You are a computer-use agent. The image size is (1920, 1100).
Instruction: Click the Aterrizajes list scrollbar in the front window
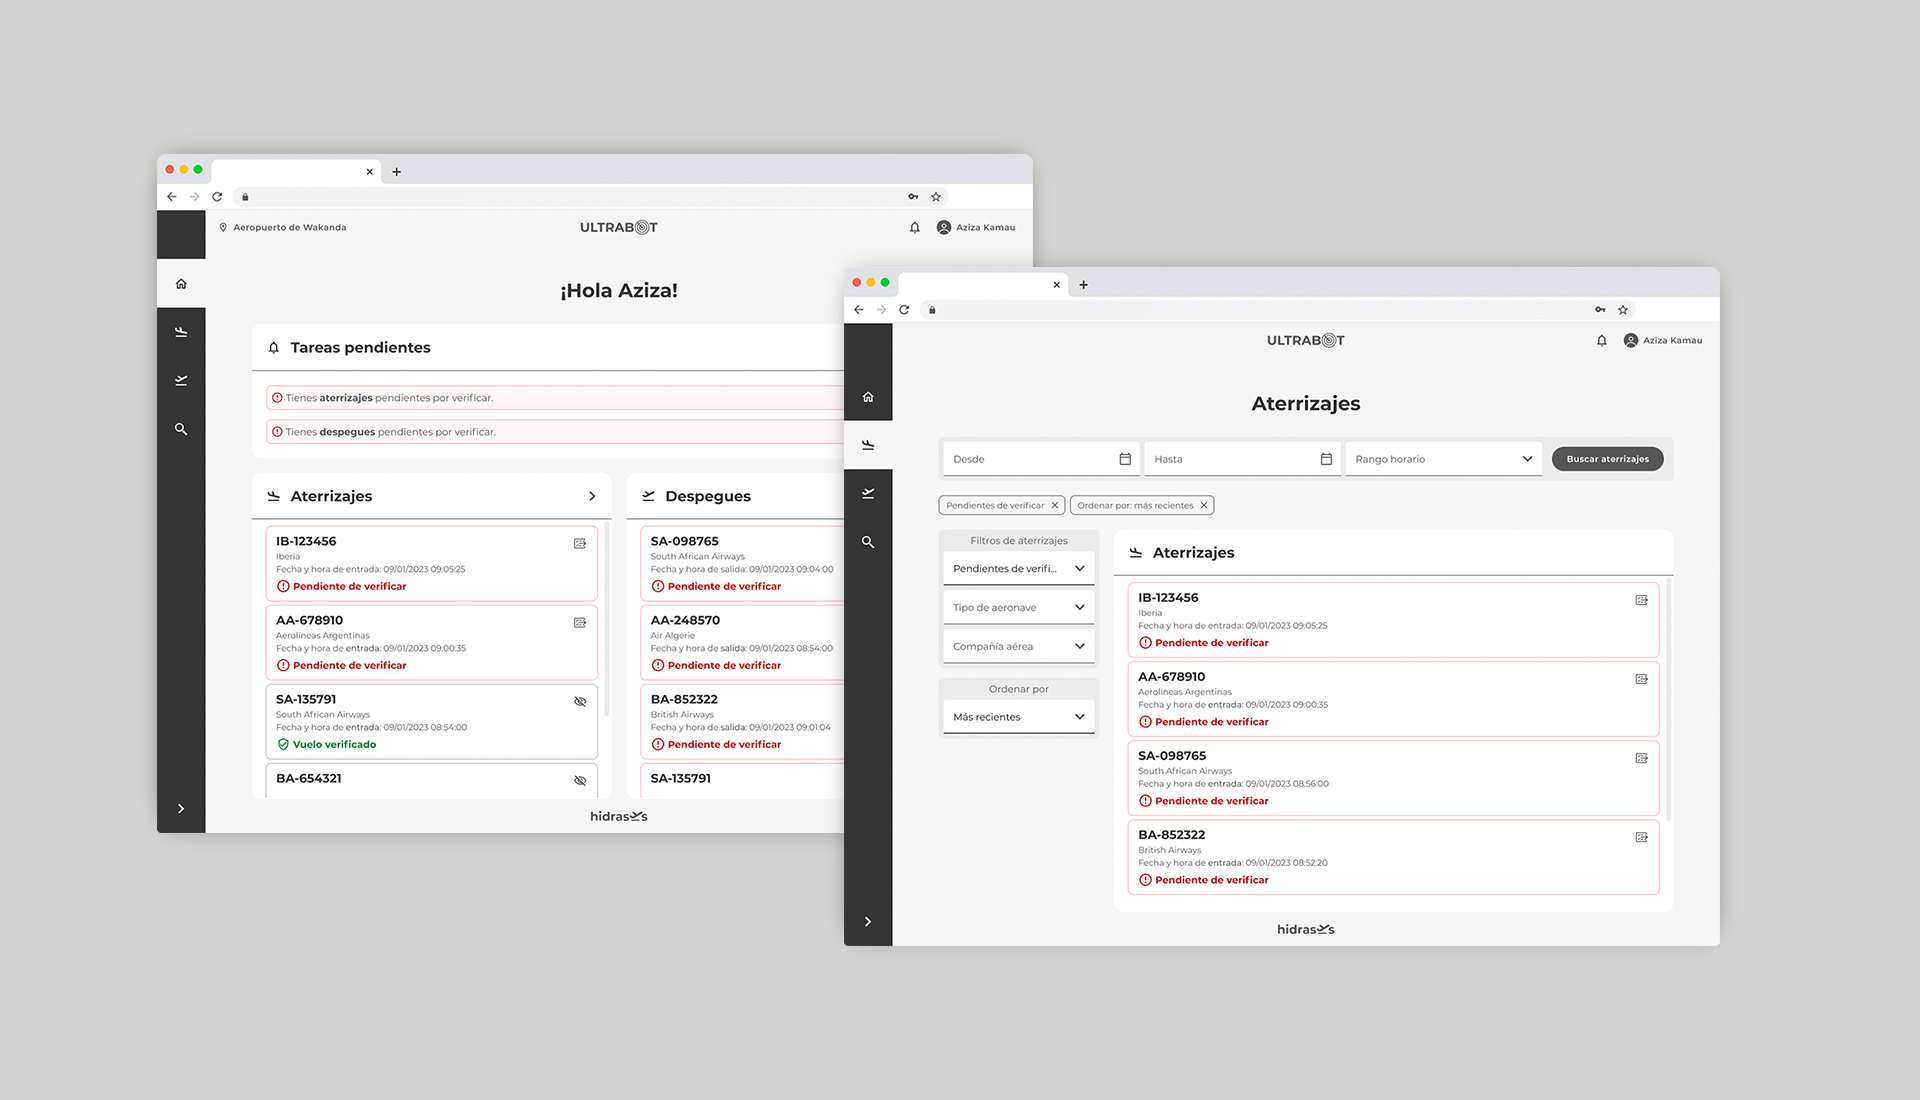1667,700
